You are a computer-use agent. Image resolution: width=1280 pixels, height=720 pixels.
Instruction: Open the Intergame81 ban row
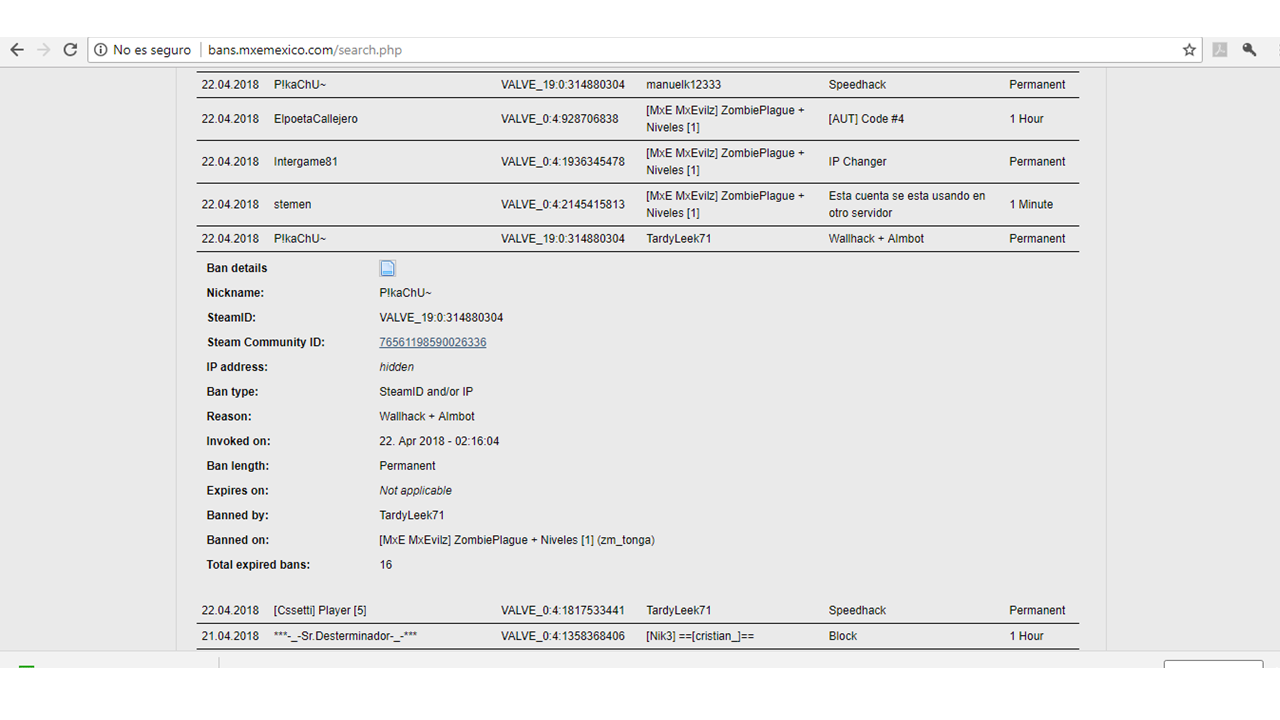point(638,162)
